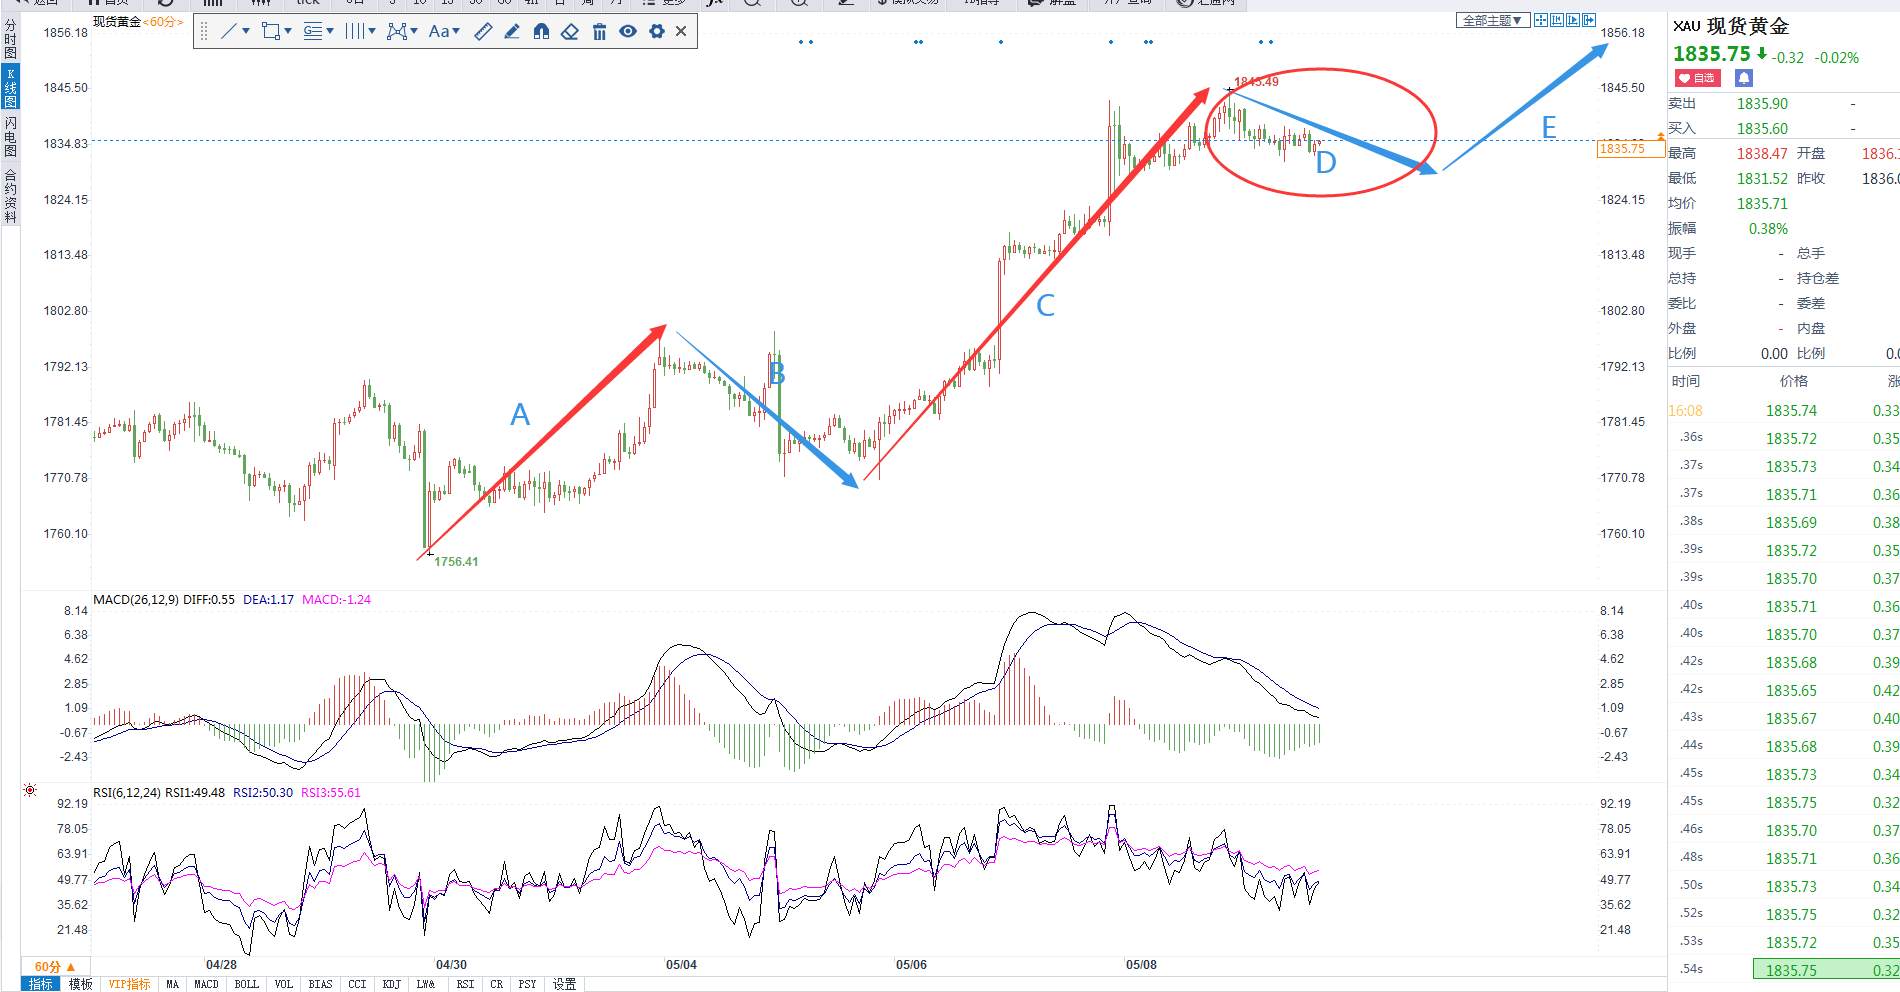Toggle 自选 favorite heart button

pos(1697,78)
